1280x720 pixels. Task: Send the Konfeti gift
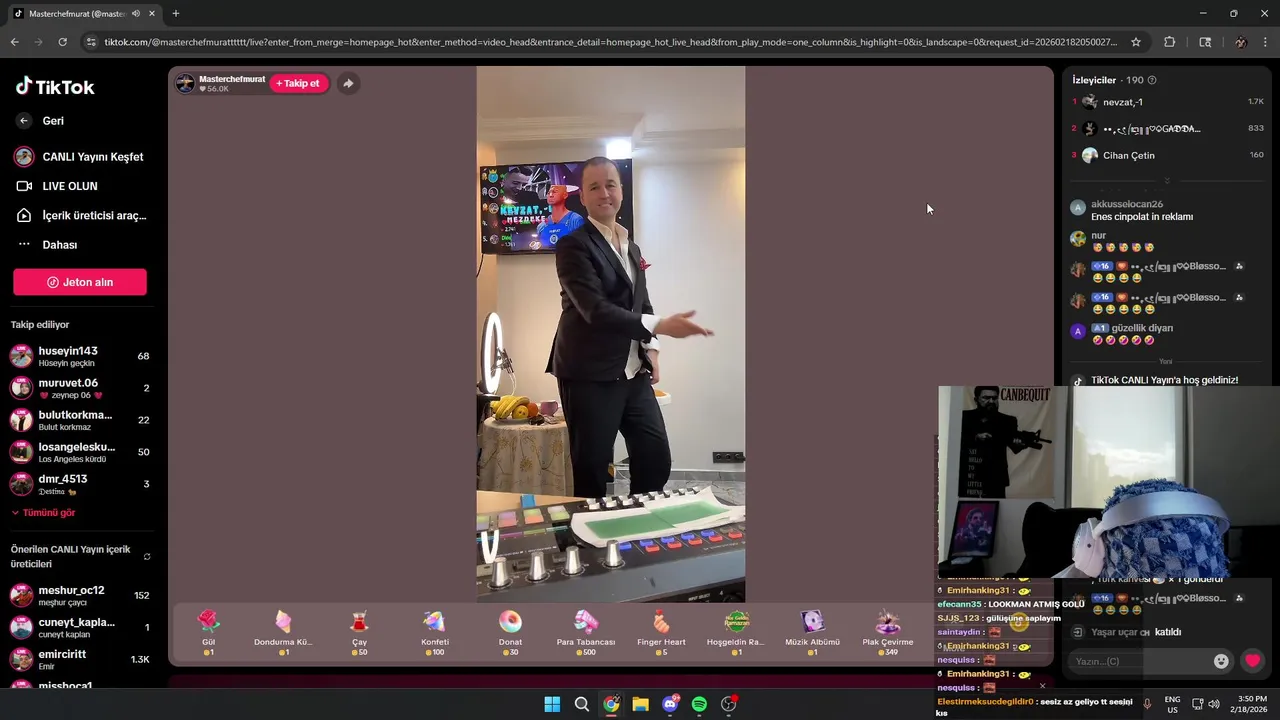click(434, 633)
